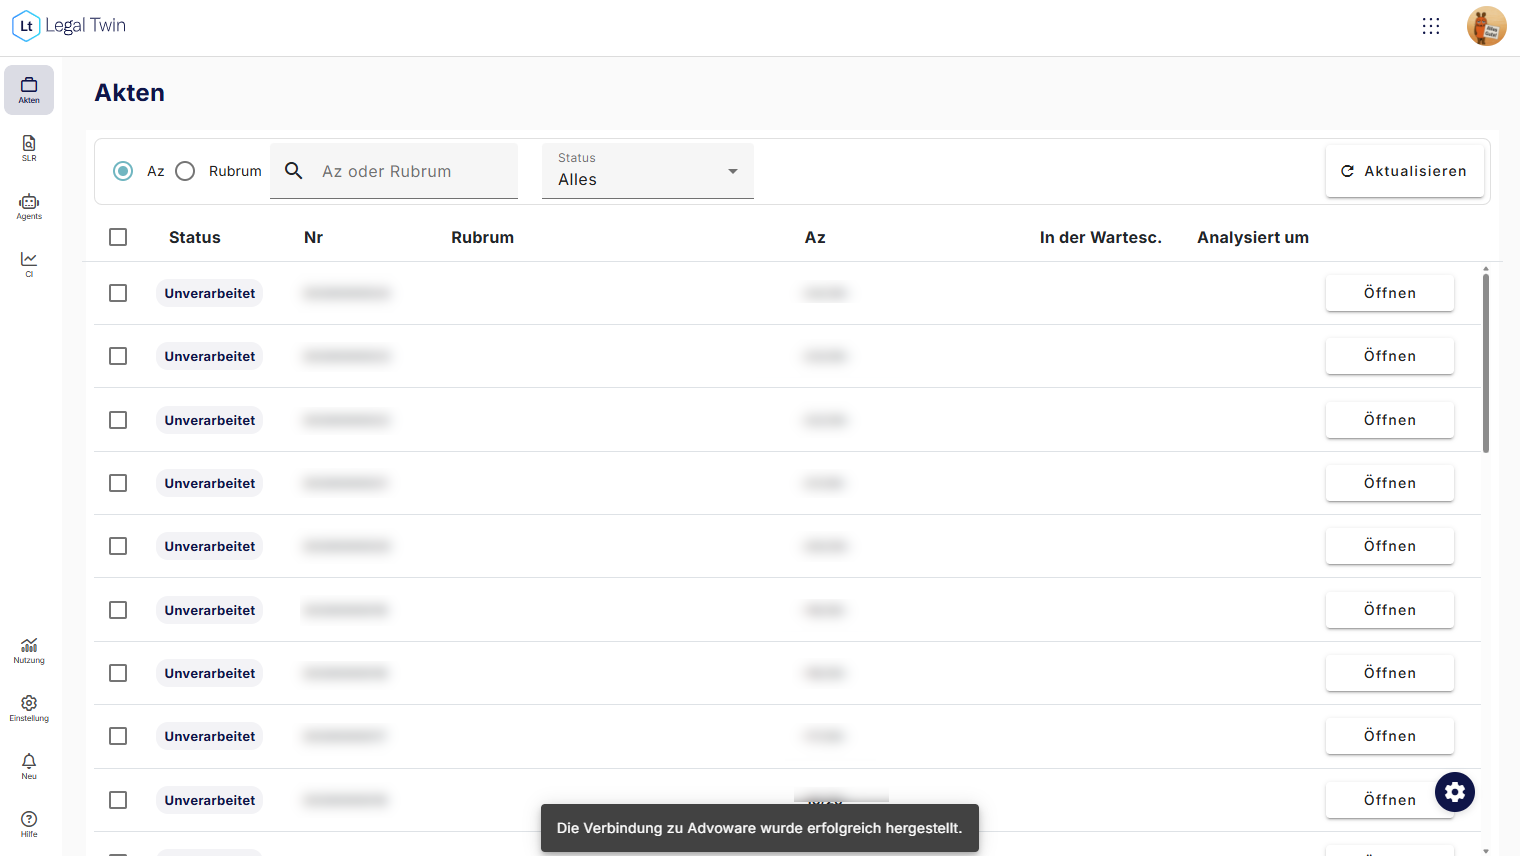Check the select-all checkbox in table header
The height and width of the screenshot is (856, 1520).
[118, 237]
